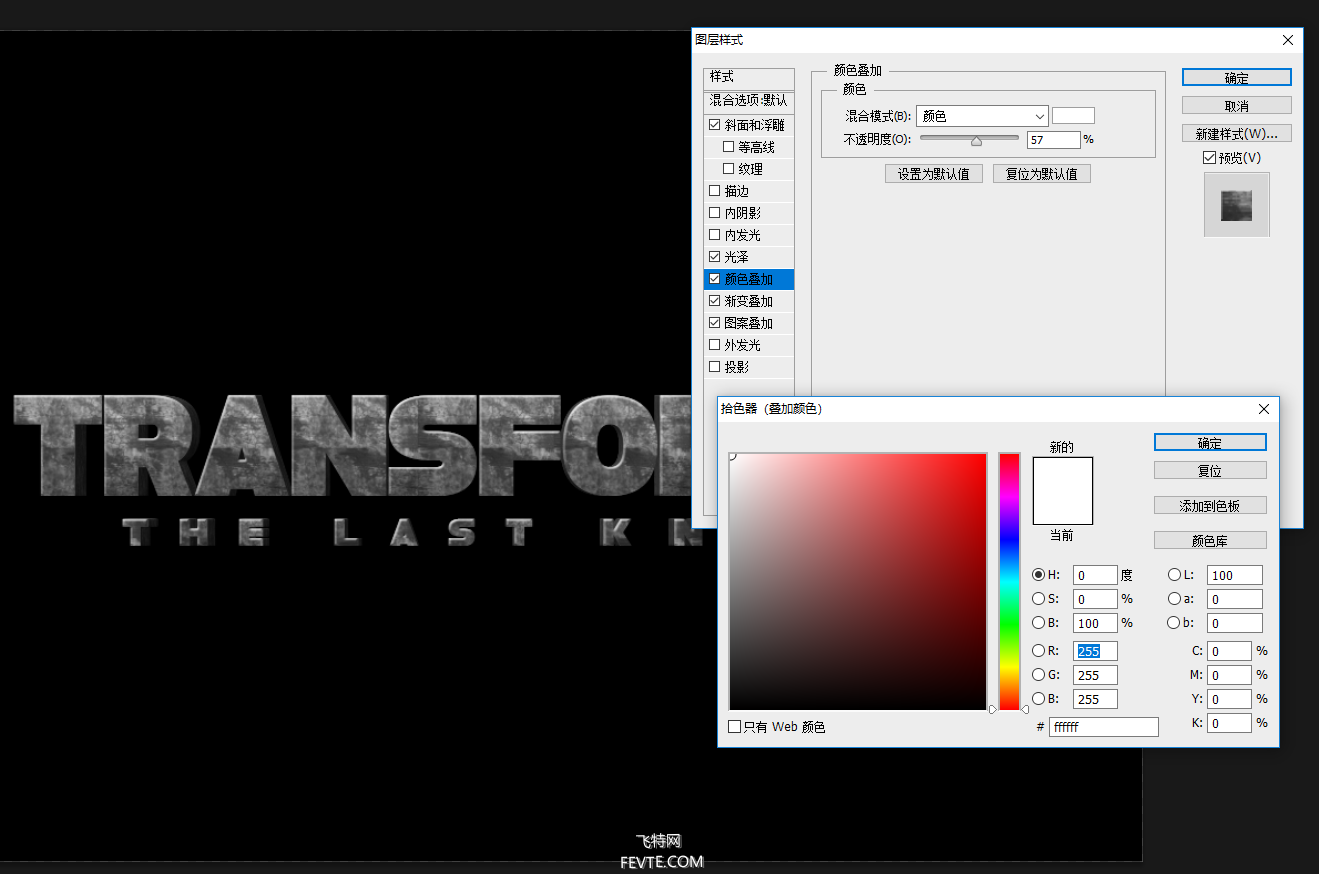Image resolution: width=1319 pixels, height=874 pixels.
Task: Select the 斜面和浮雕 style entry
Action: (x=749, y=125)
